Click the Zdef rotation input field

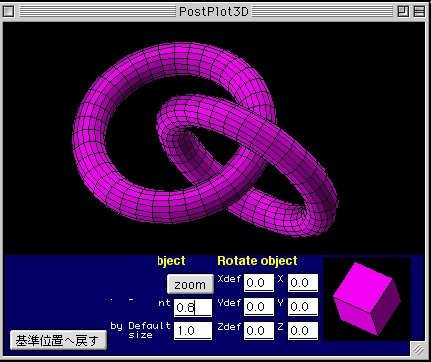259,331
